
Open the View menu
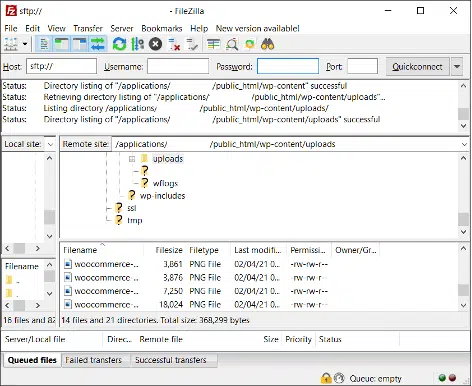[x=56, y=29]
